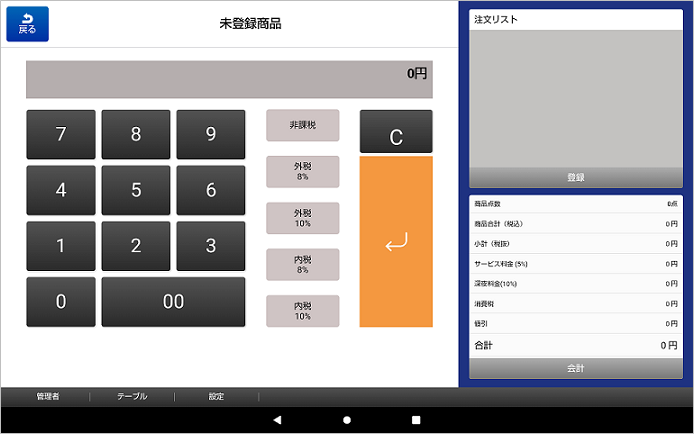This screenshot has height=434, width=694.
Task: Click the 会計 checkout button
Action: tap(575, 368)
